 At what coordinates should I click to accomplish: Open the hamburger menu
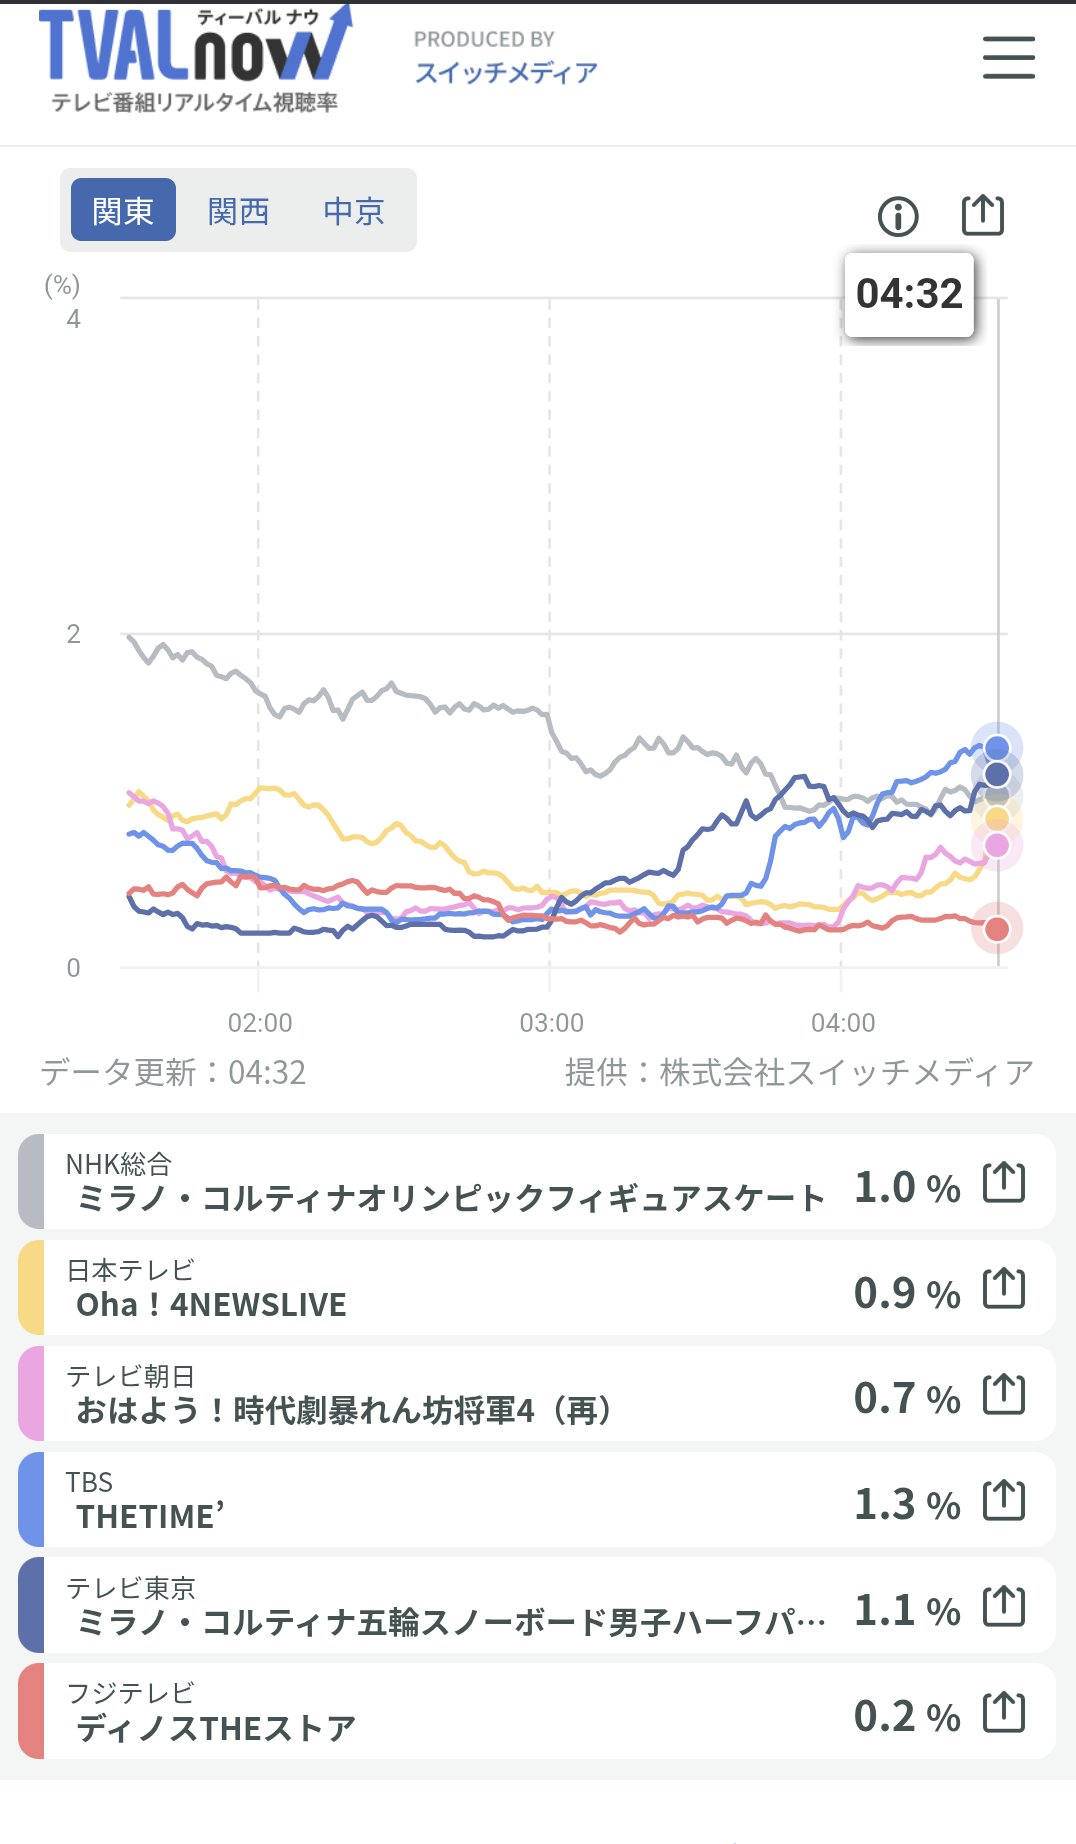pyautogui.click(x=1008, y=58)
